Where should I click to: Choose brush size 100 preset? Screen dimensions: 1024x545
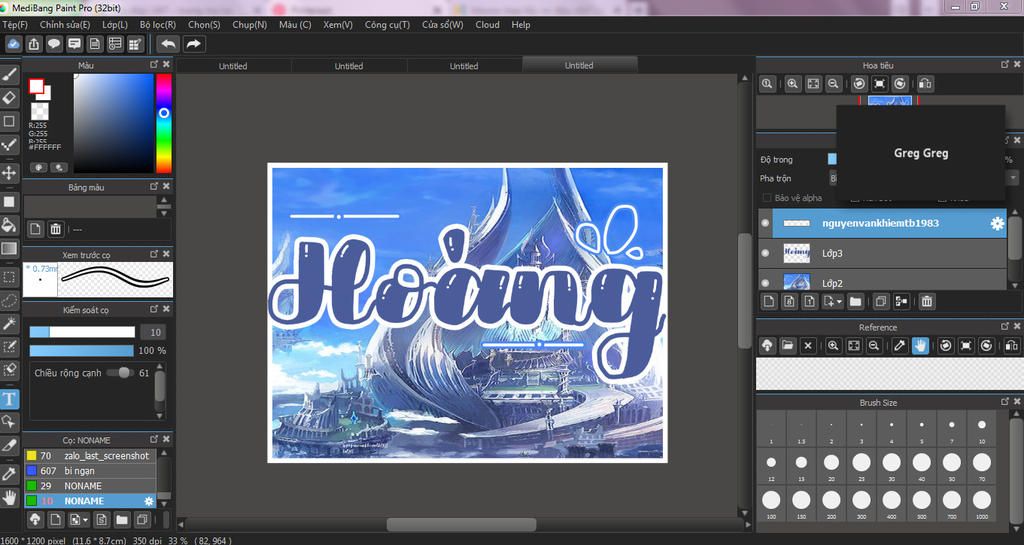click(771, 503)
